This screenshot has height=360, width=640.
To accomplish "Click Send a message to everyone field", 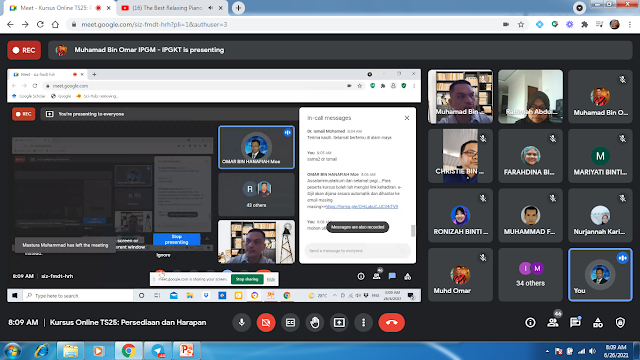I will [358, 251].
